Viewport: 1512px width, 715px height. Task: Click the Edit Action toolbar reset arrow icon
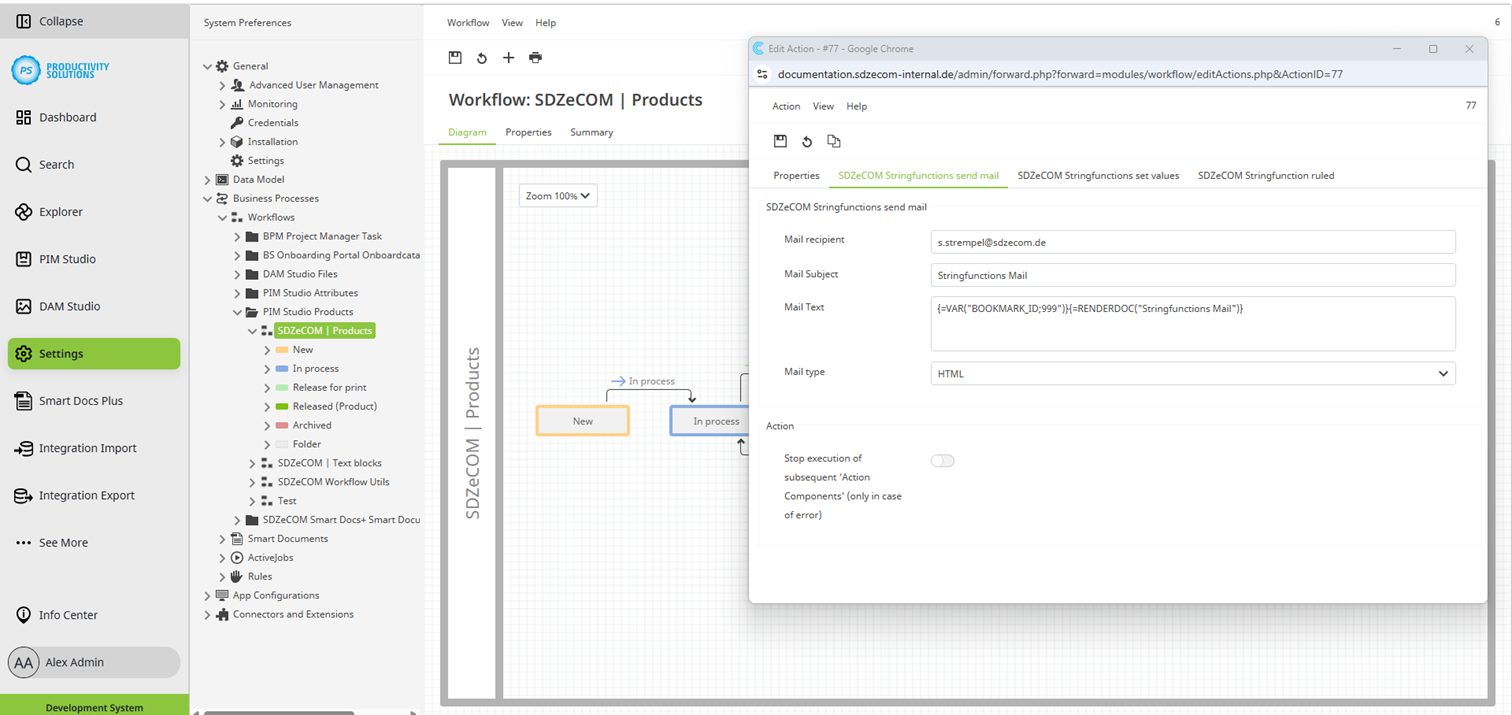pos(807,141)
